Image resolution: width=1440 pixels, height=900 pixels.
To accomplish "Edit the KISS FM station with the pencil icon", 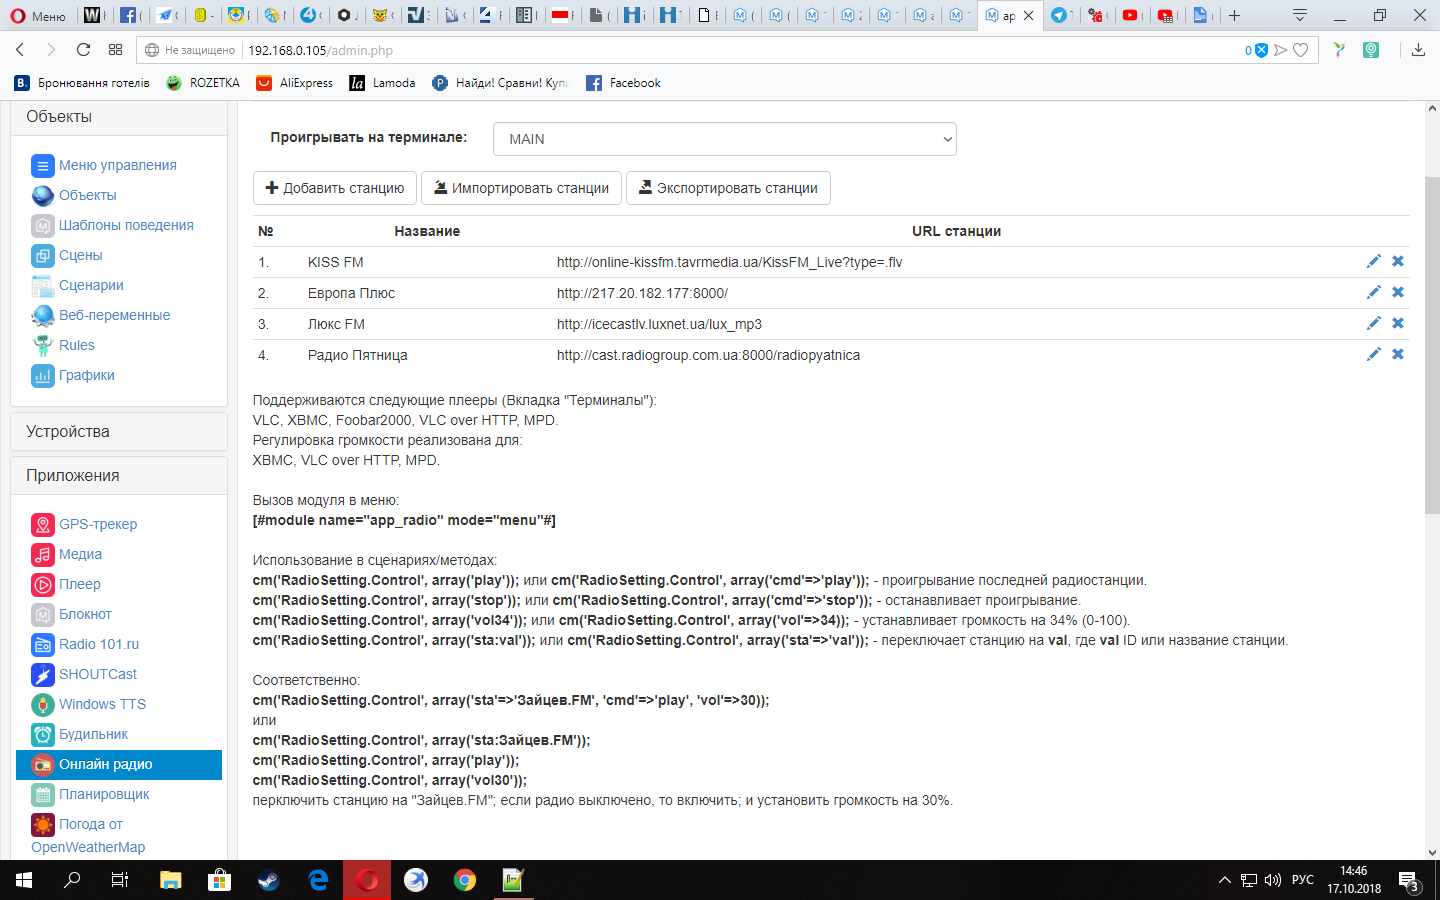I will pyautogui.click(x=1374, y=261).
